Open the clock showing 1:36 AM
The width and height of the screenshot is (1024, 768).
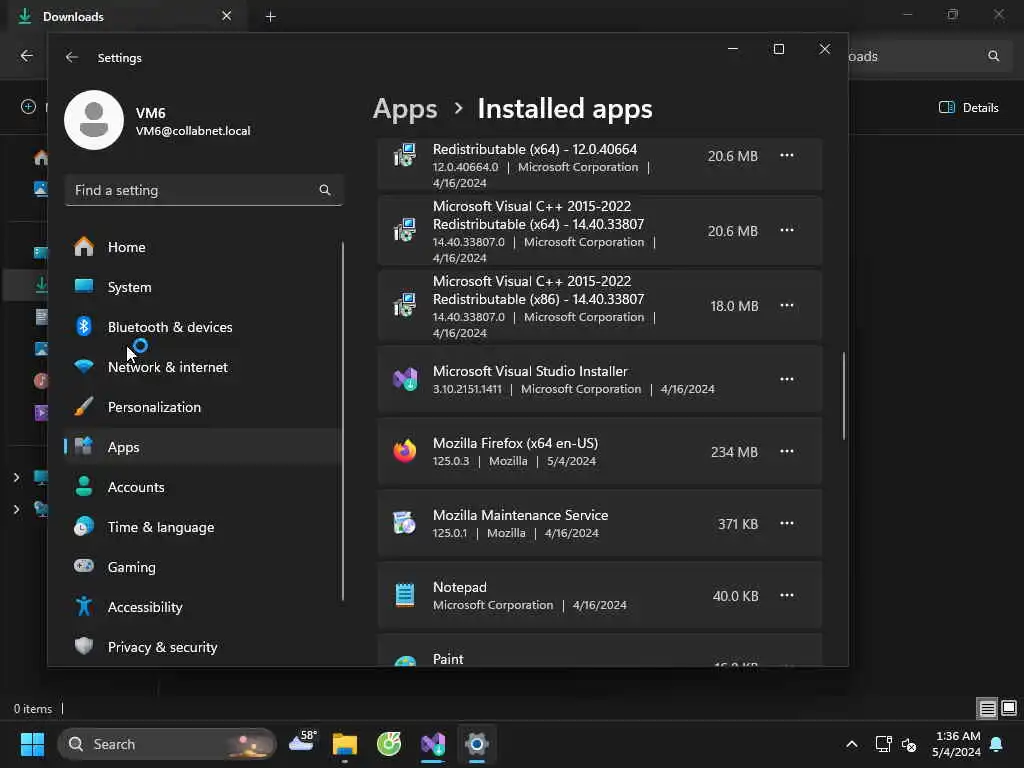(956, 744)
